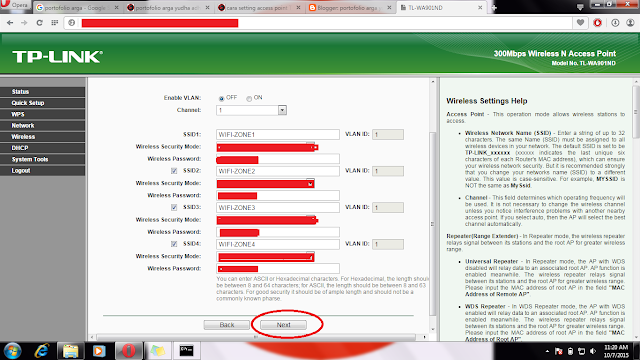Select Enable VLAN ON radio button

tap(249, 98)
